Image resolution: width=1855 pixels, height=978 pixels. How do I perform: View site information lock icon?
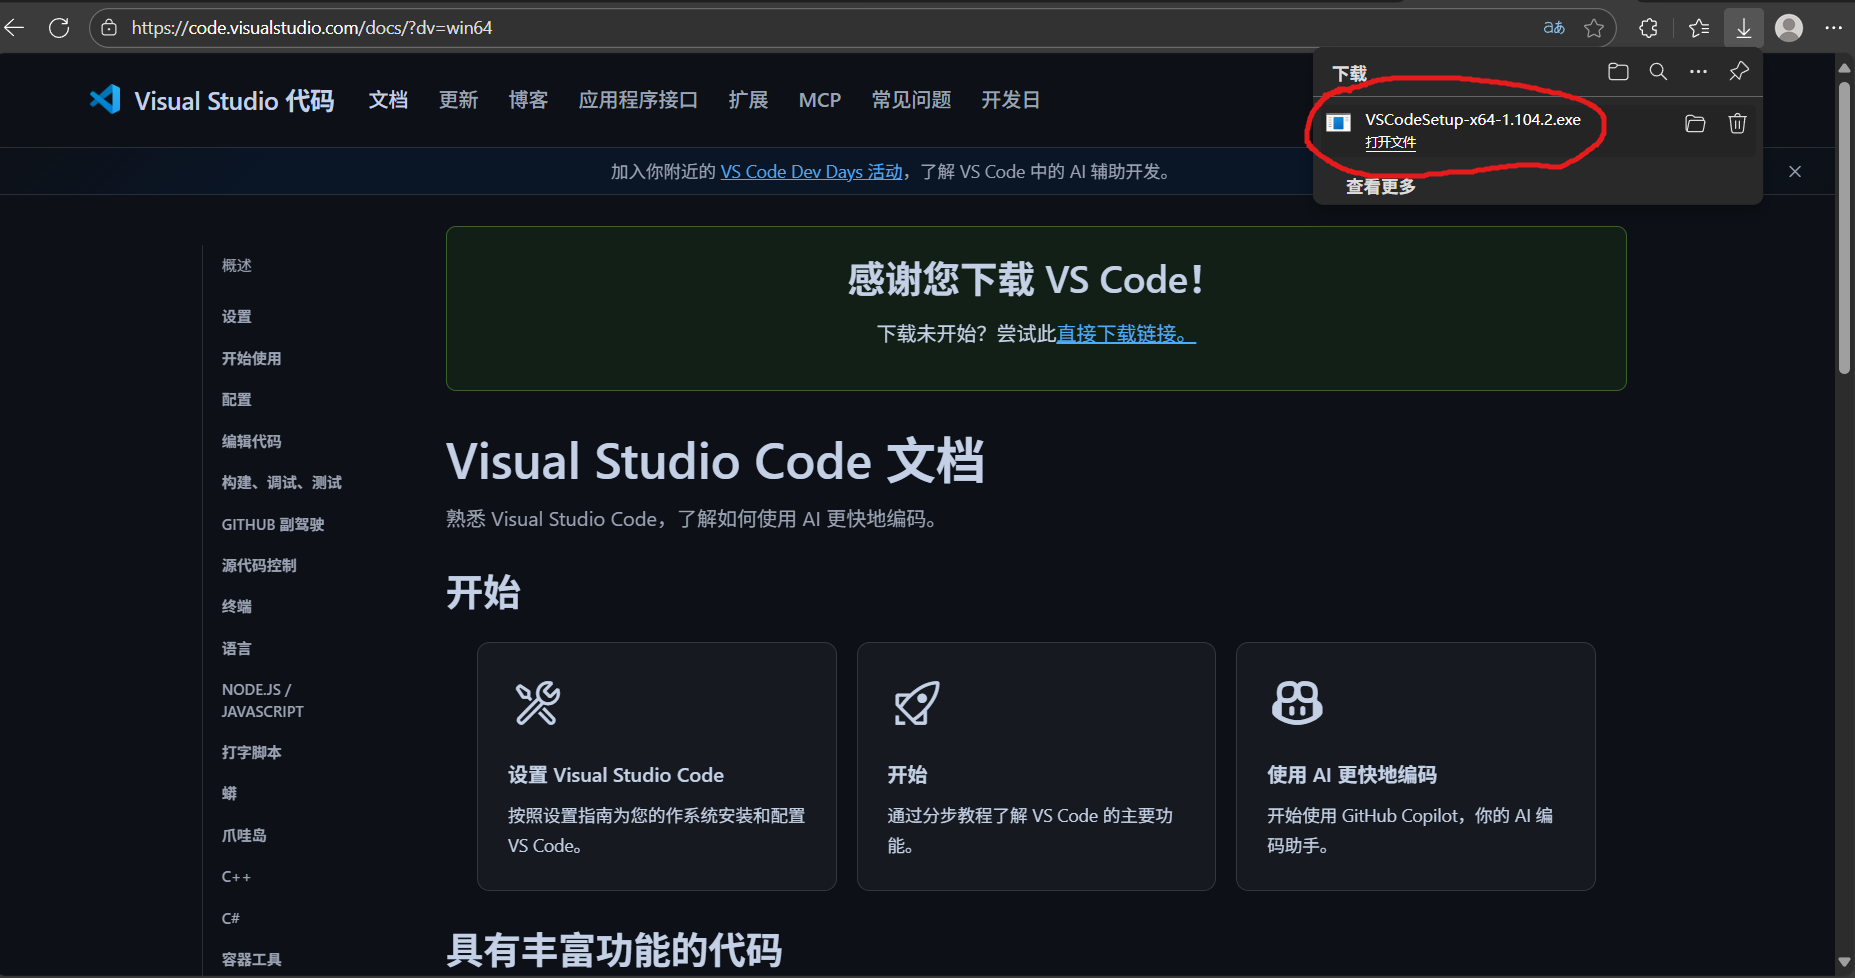[109, 28]
